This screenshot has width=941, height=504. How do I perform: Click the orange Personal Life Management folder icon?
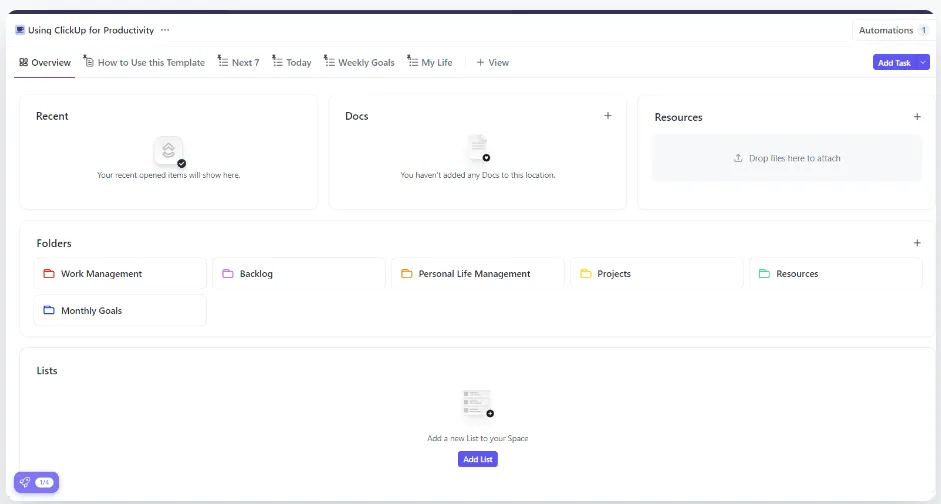click(407, 274)
